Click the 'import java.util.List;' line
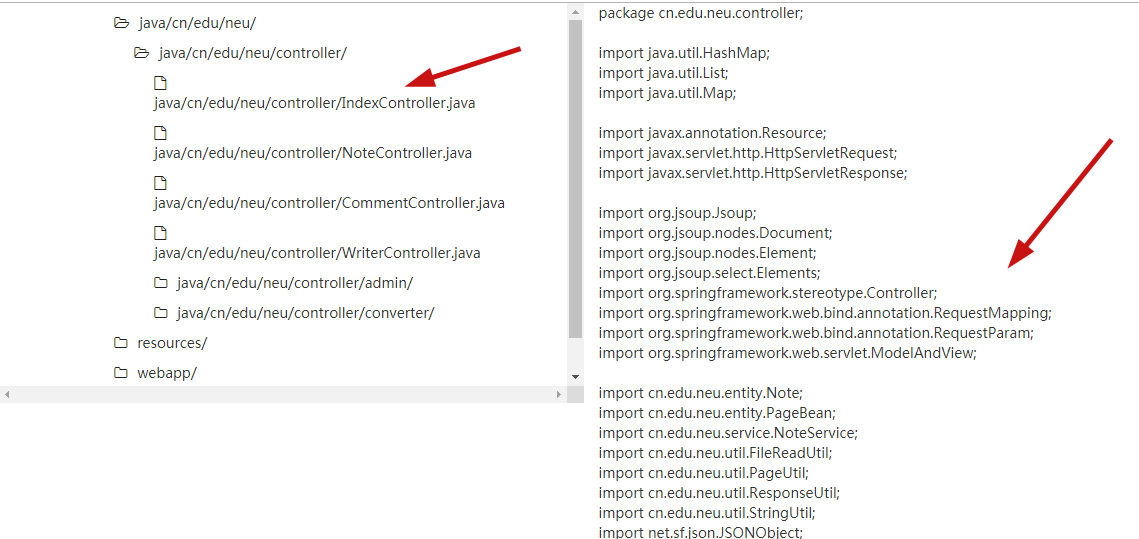 pyautogui.click(x=664, y=73)
